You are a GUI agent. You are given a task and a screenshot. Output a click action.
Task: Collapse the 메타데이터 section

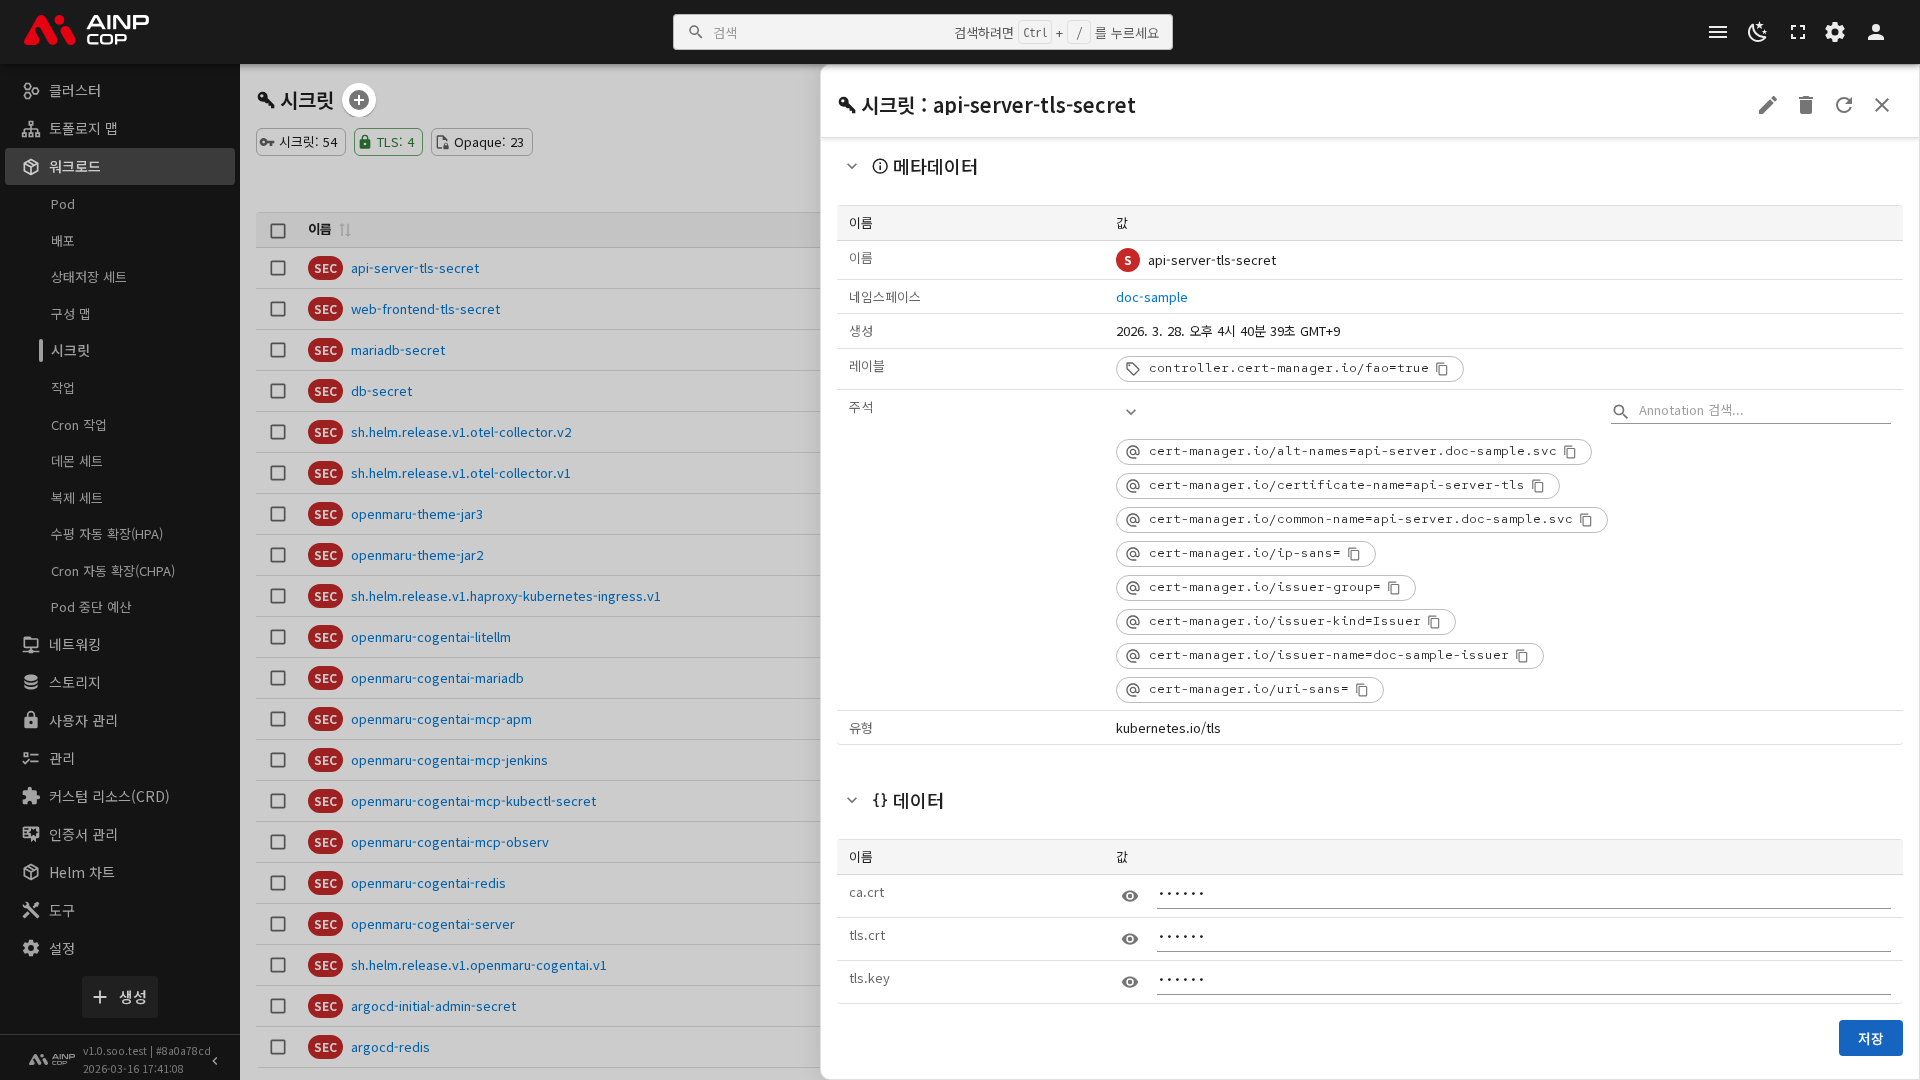point(852,167)
